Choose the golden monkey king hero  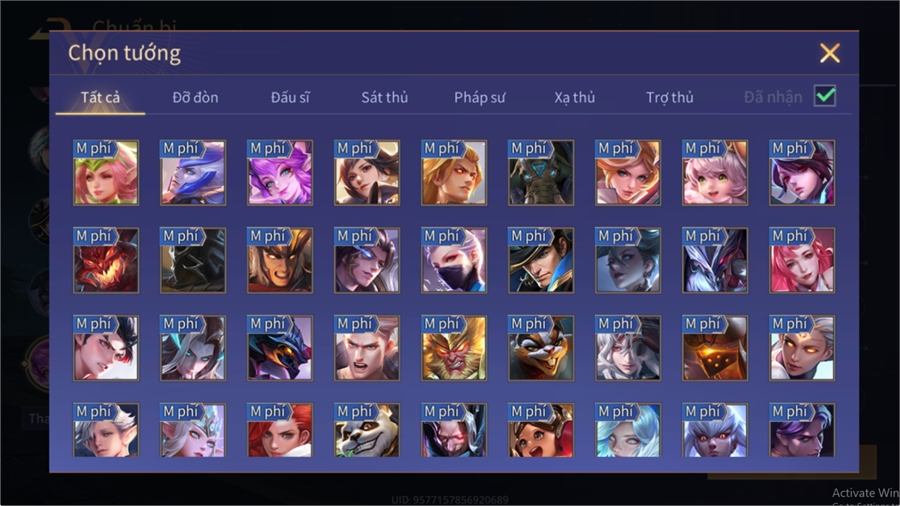(453, 348)
